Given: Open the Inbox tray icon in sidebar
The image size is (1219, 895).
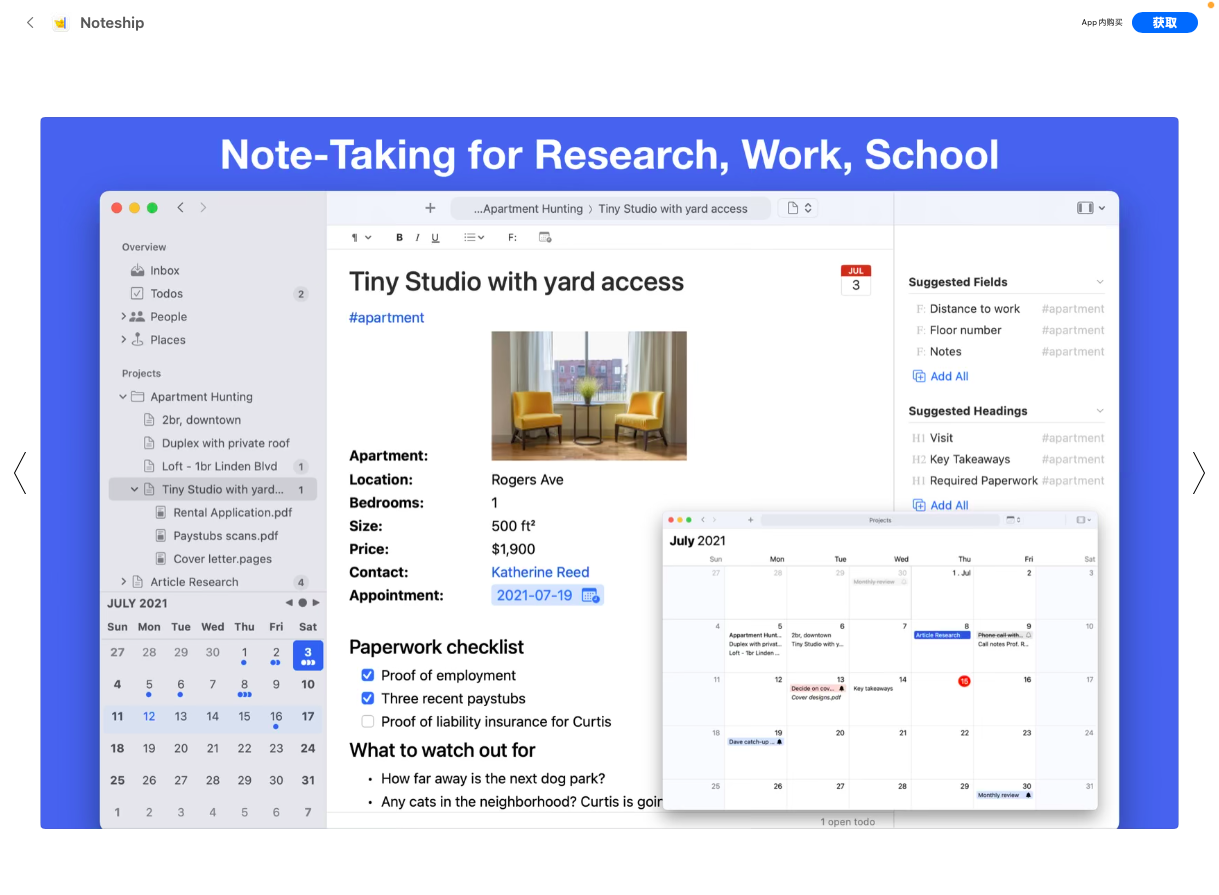Looking at the screenshot, I should tap(138, 270).
